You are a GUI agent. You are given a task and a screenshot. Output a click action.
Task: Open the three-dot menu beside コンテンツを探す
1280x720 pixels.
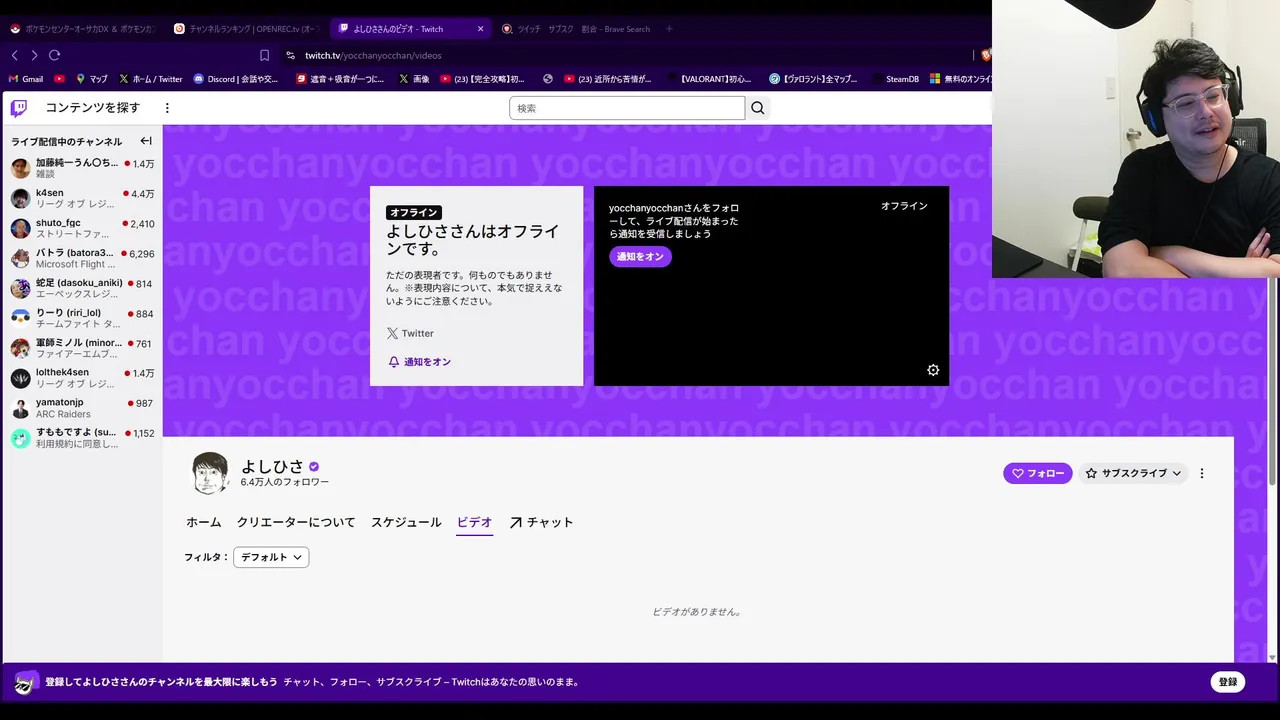tap(167, 108)
